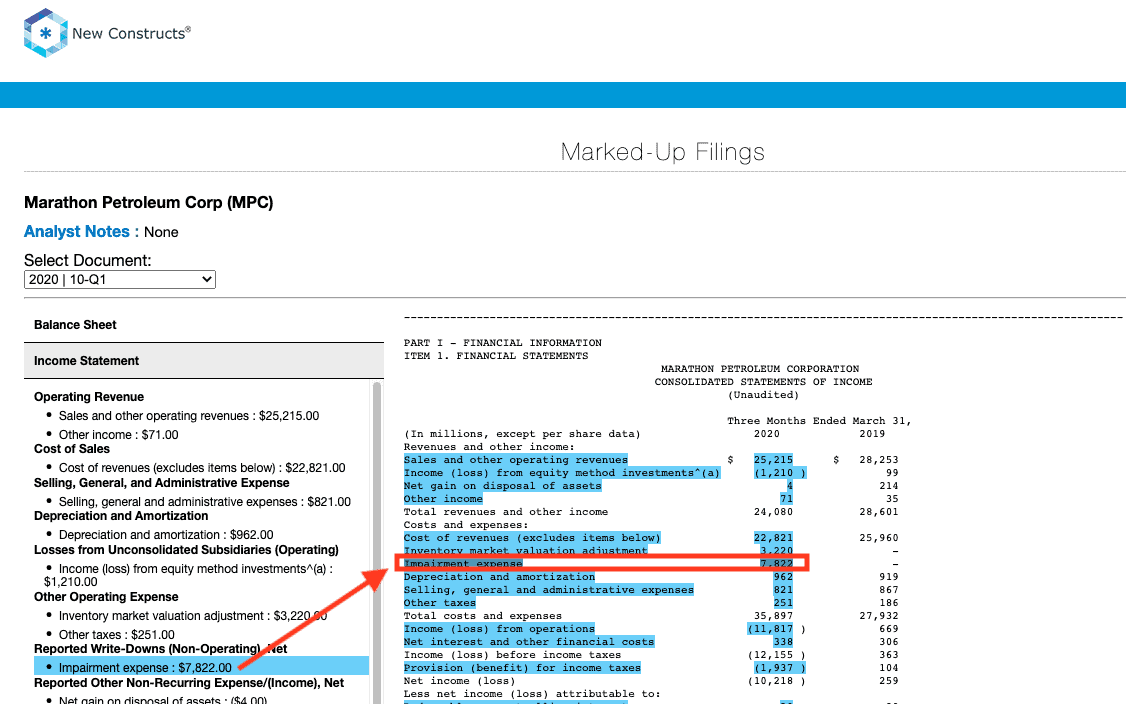1126x704 pixels.
Task: Select Other taxes $251.00 item
Action: click(116, 634)
